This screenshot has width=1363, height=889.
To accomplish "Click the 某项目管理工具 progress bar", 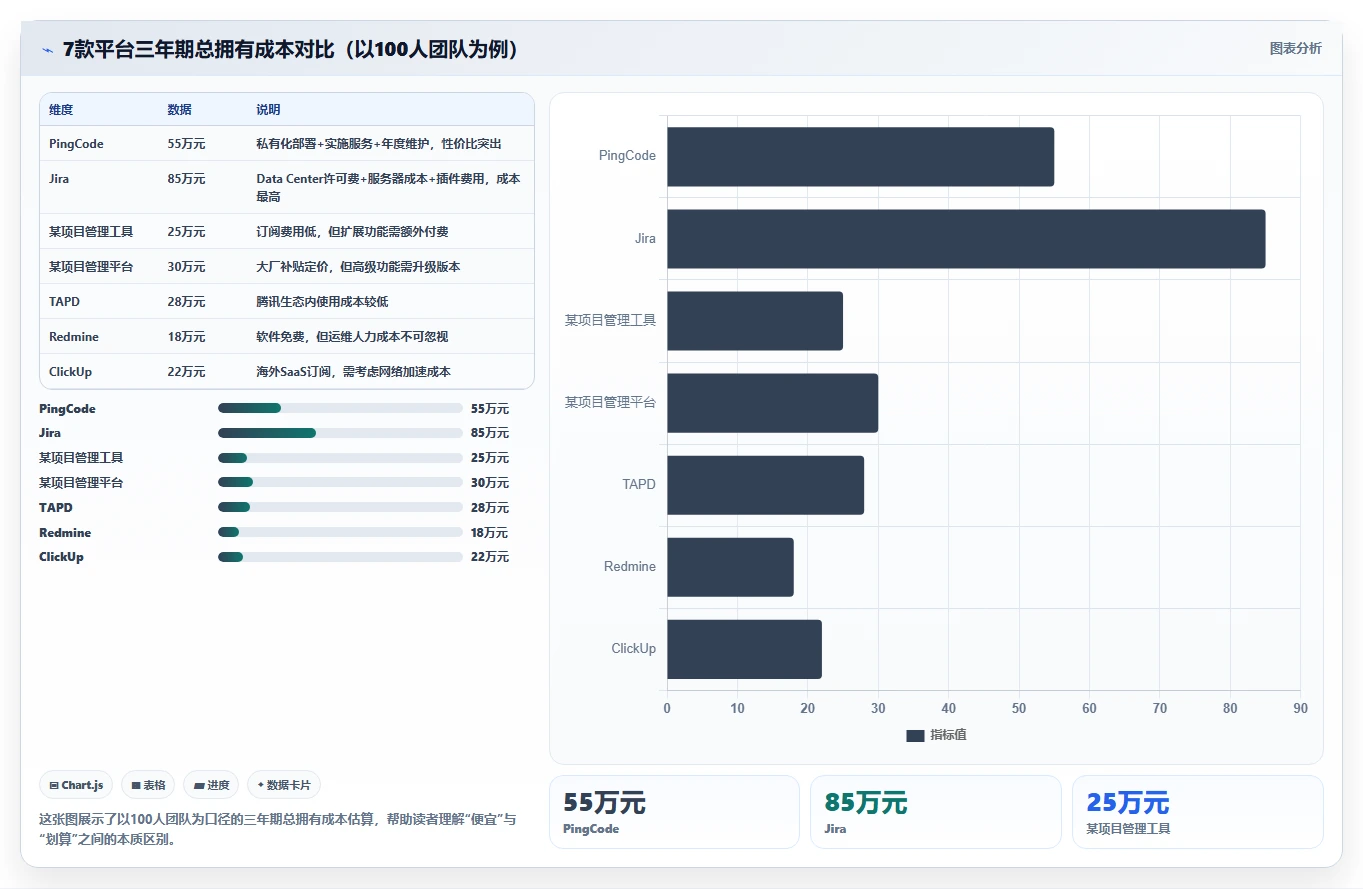I will point(340,458).
